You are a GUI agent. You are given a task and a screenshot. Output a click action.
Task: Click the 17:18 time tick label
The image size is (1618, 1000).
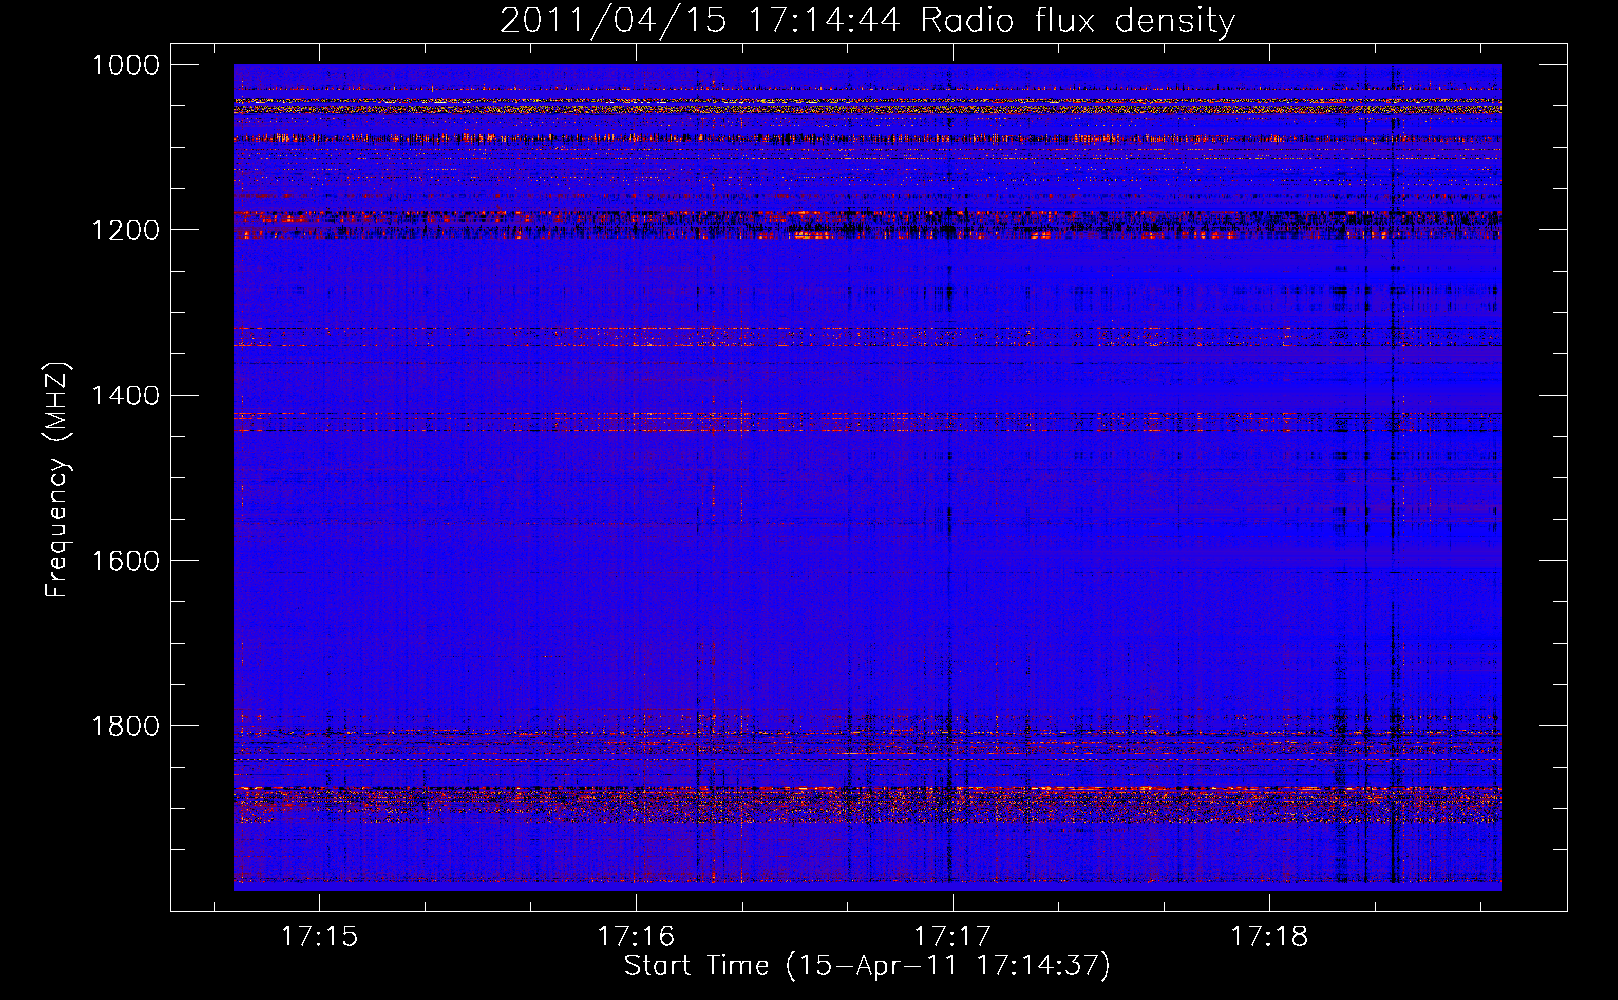[x=1269, y=936]
